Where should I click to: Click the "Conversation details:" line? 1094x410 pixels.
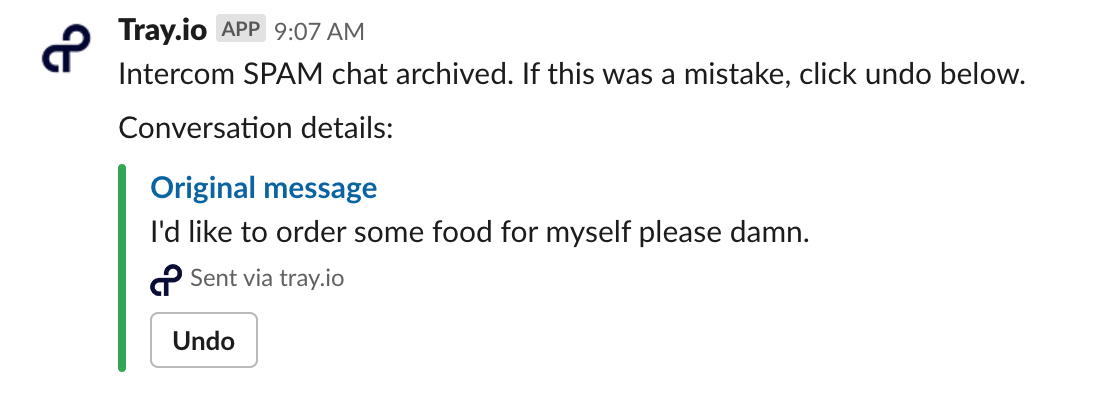(256, 128)
